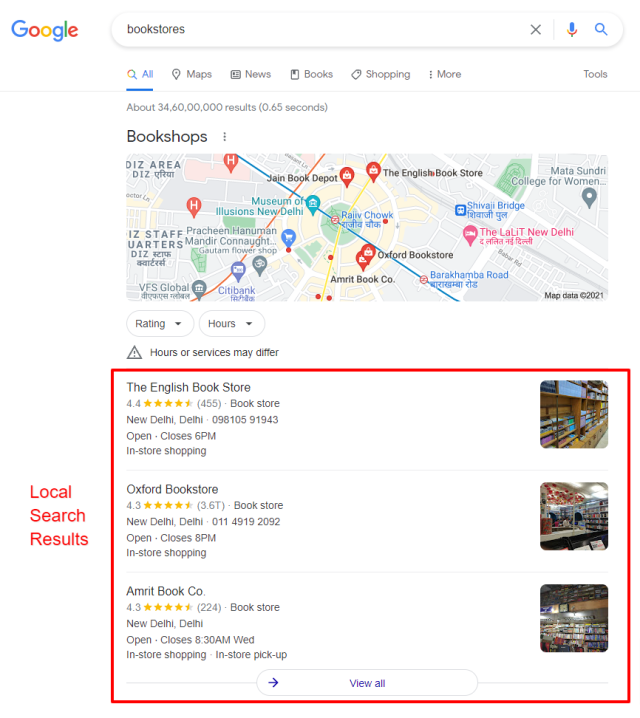Switch to the Books tab
The height and width of the screenshot is (718, 640).
(x=312, y=74)
